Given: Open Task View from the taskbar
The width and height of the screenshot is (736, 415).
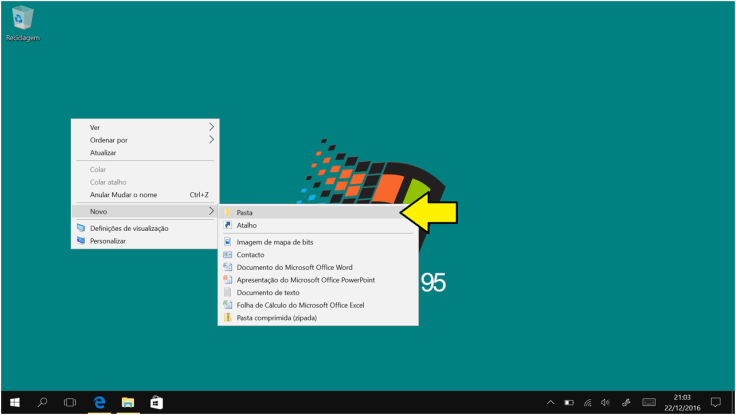Looking at the screenshot, I should click(x=70, y=402).
